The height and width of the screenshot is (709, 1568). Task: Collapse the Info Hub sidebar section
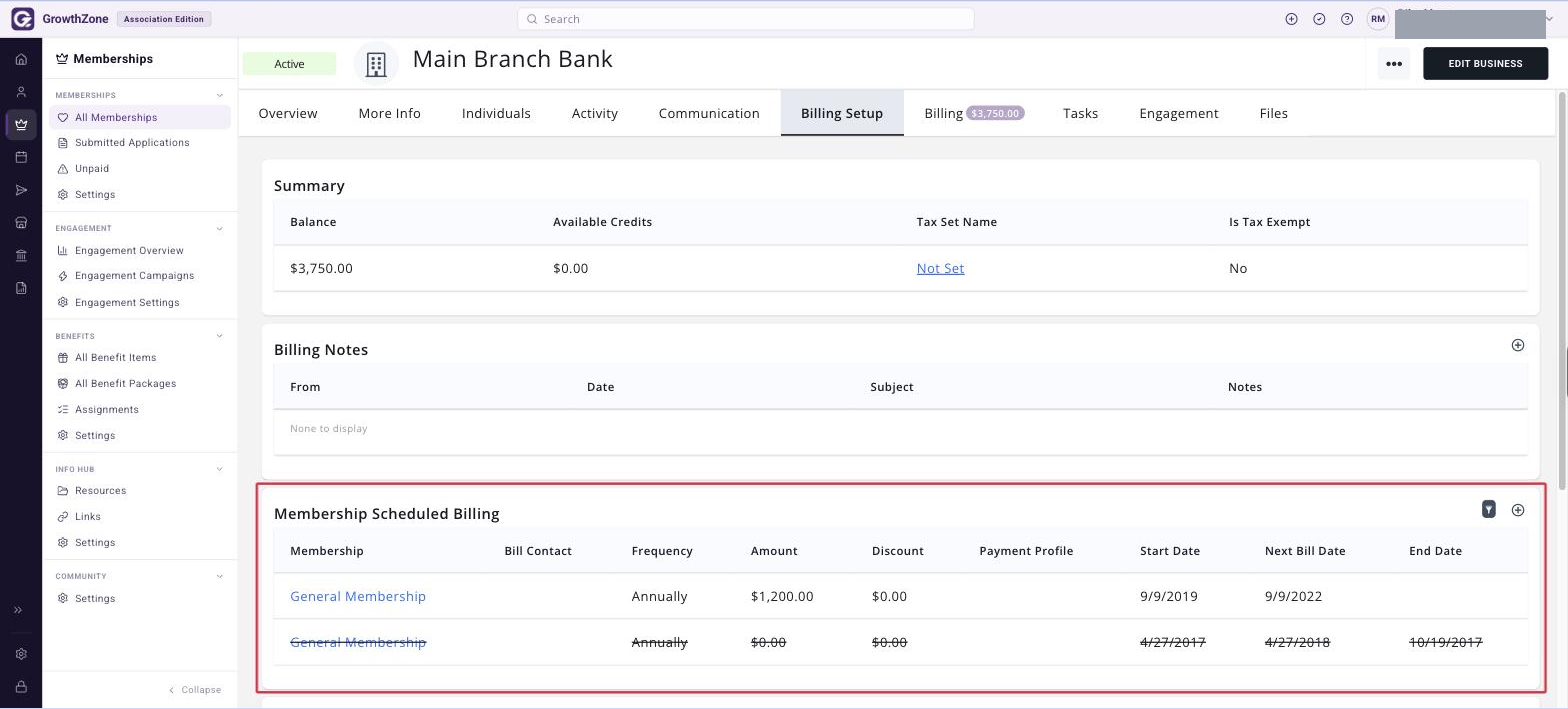[220, 469]
